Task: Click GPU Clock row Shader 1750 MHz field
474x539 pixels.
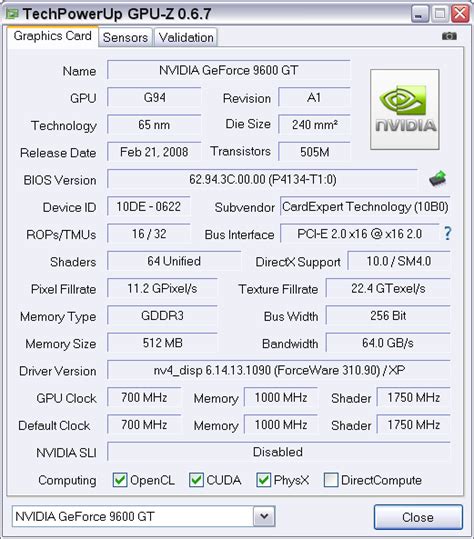Action: tap(414, 397)
